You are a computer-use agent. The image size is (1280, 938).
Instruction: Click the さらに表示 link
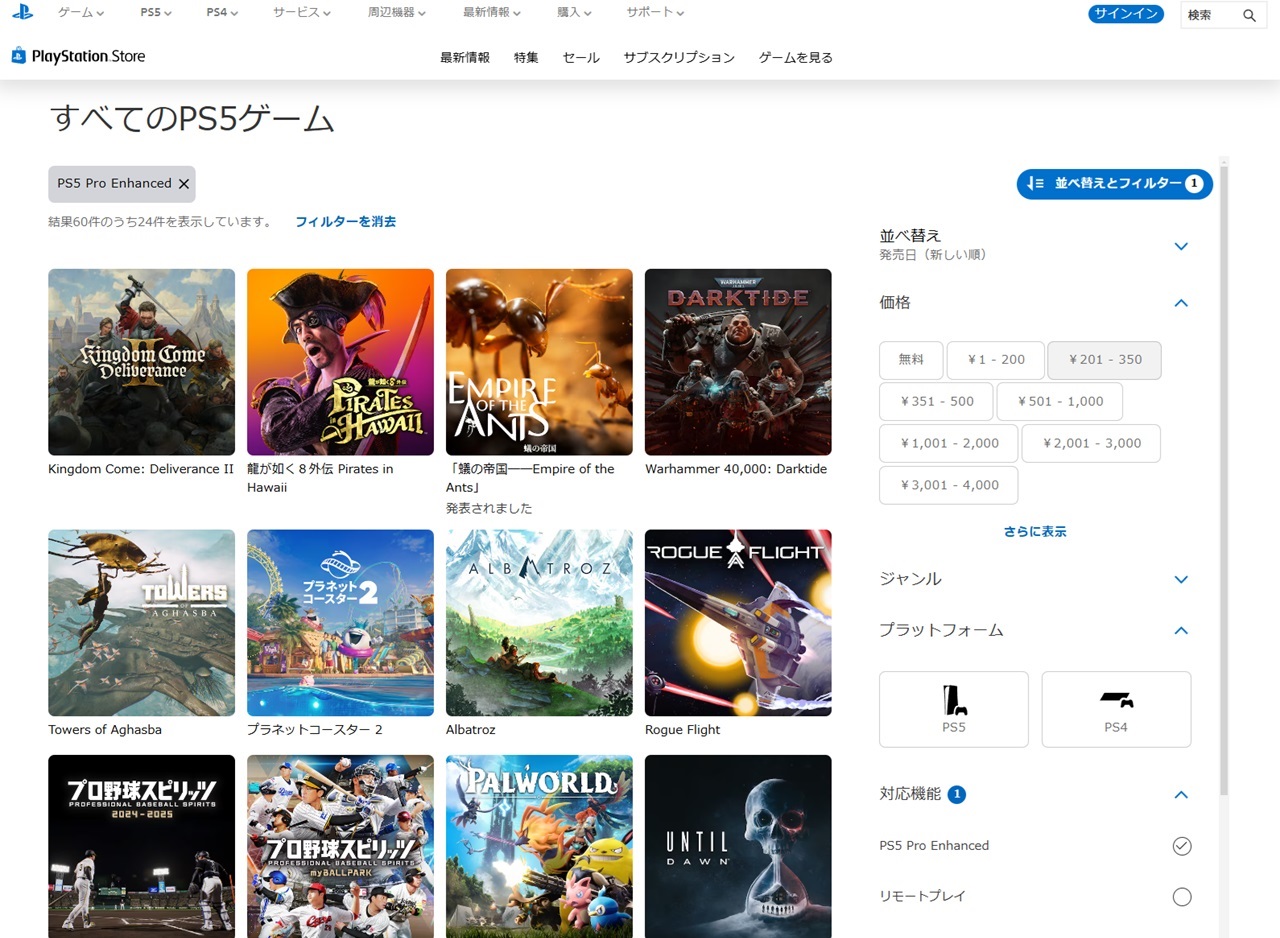[1035, 532]
